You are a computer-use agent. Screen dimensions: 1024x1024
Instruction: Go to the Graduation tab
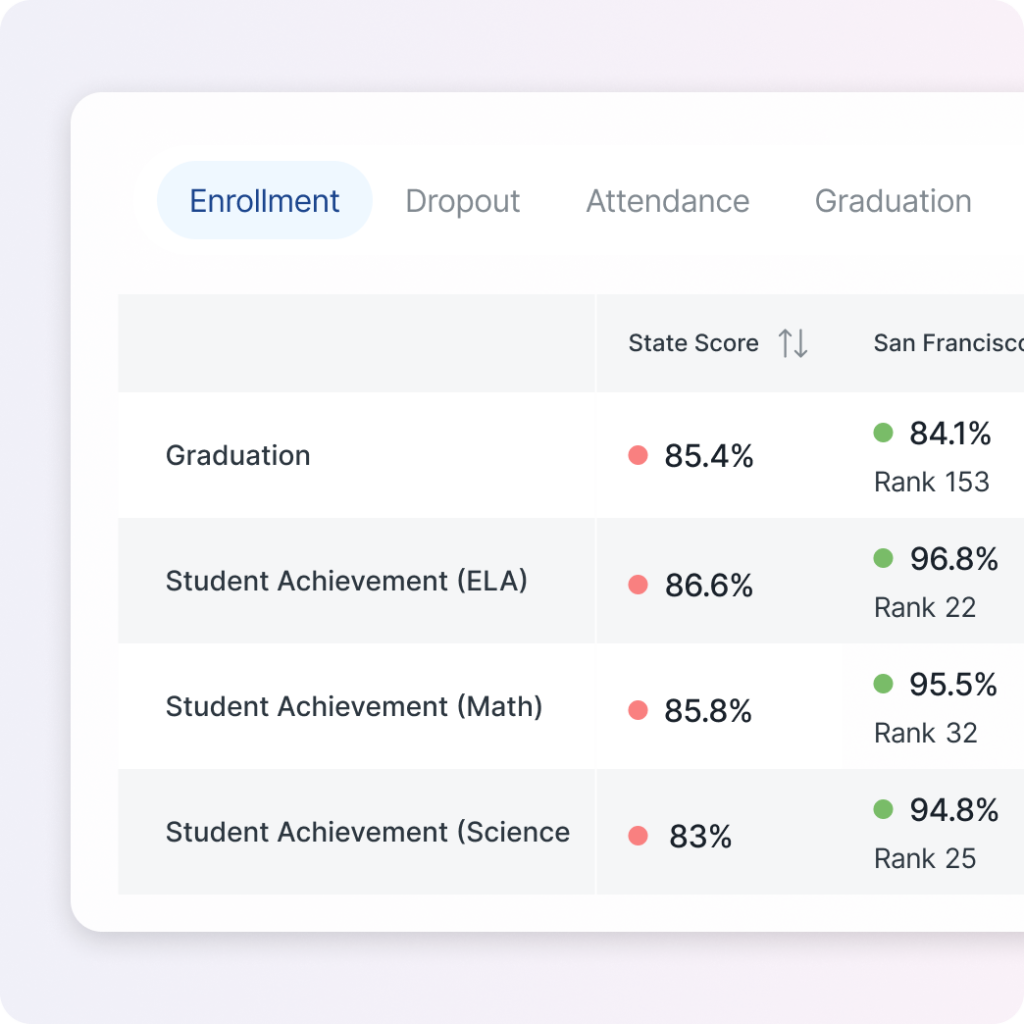[893, 201]
